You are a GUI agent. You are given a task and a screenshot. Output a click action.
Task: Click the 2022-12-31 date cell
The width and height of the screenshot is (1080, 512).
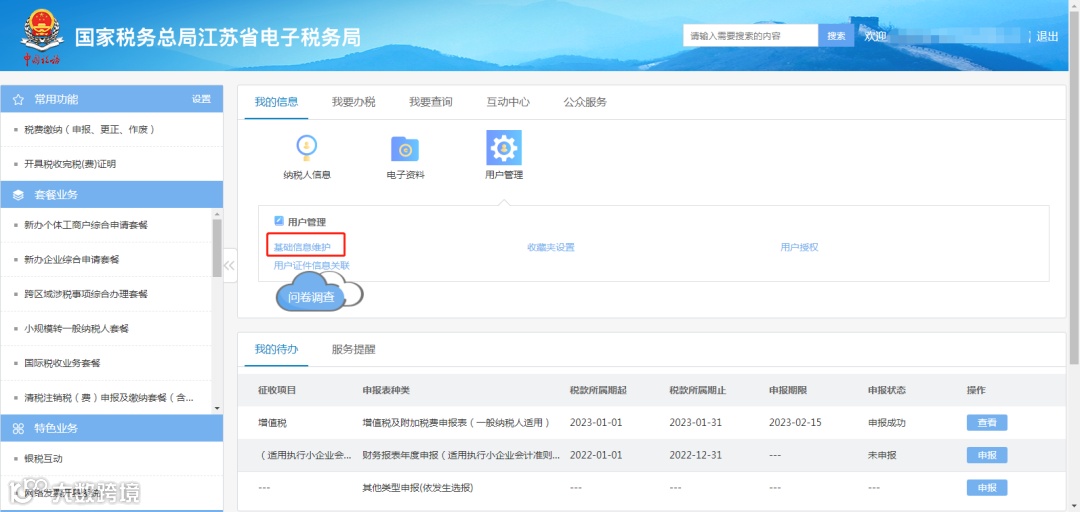pyautogui.click(x=696, y=455)
